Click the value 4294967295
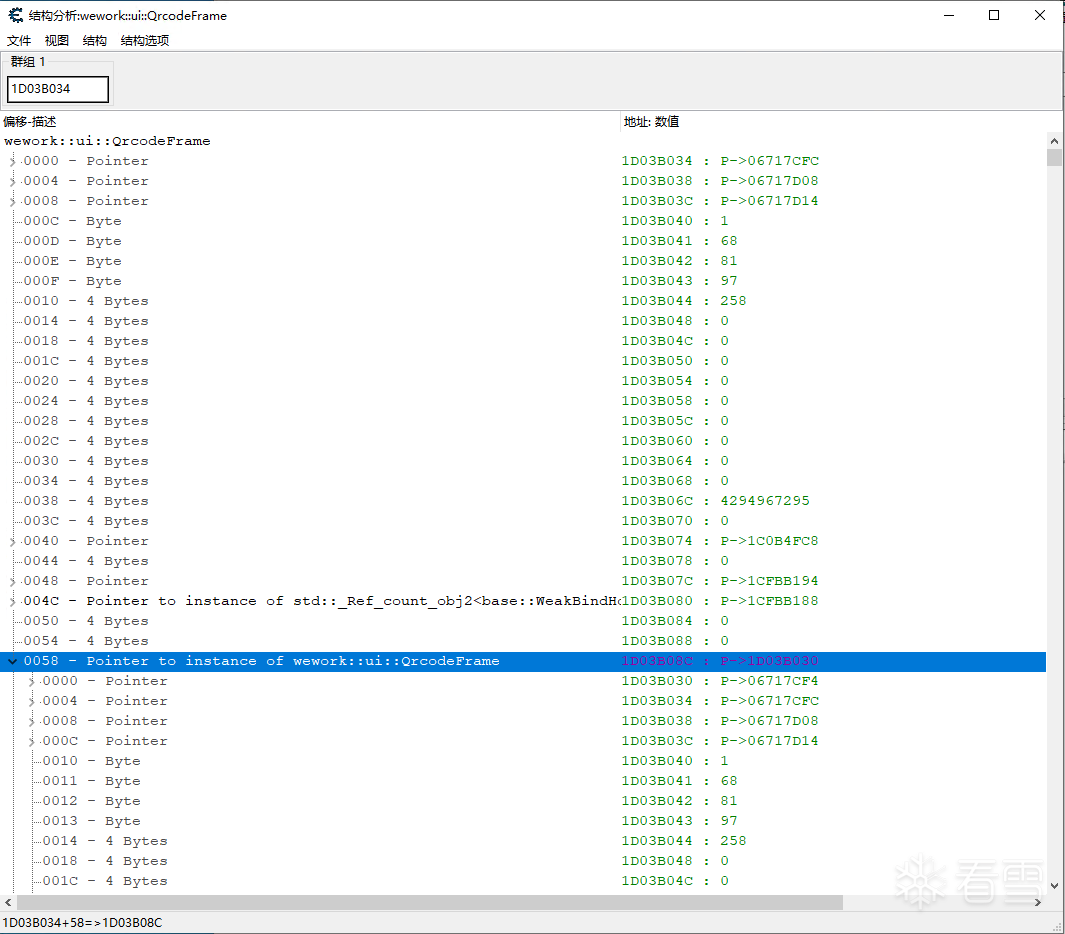Screen dimensions: 1065x934 (x=765, y=501)
